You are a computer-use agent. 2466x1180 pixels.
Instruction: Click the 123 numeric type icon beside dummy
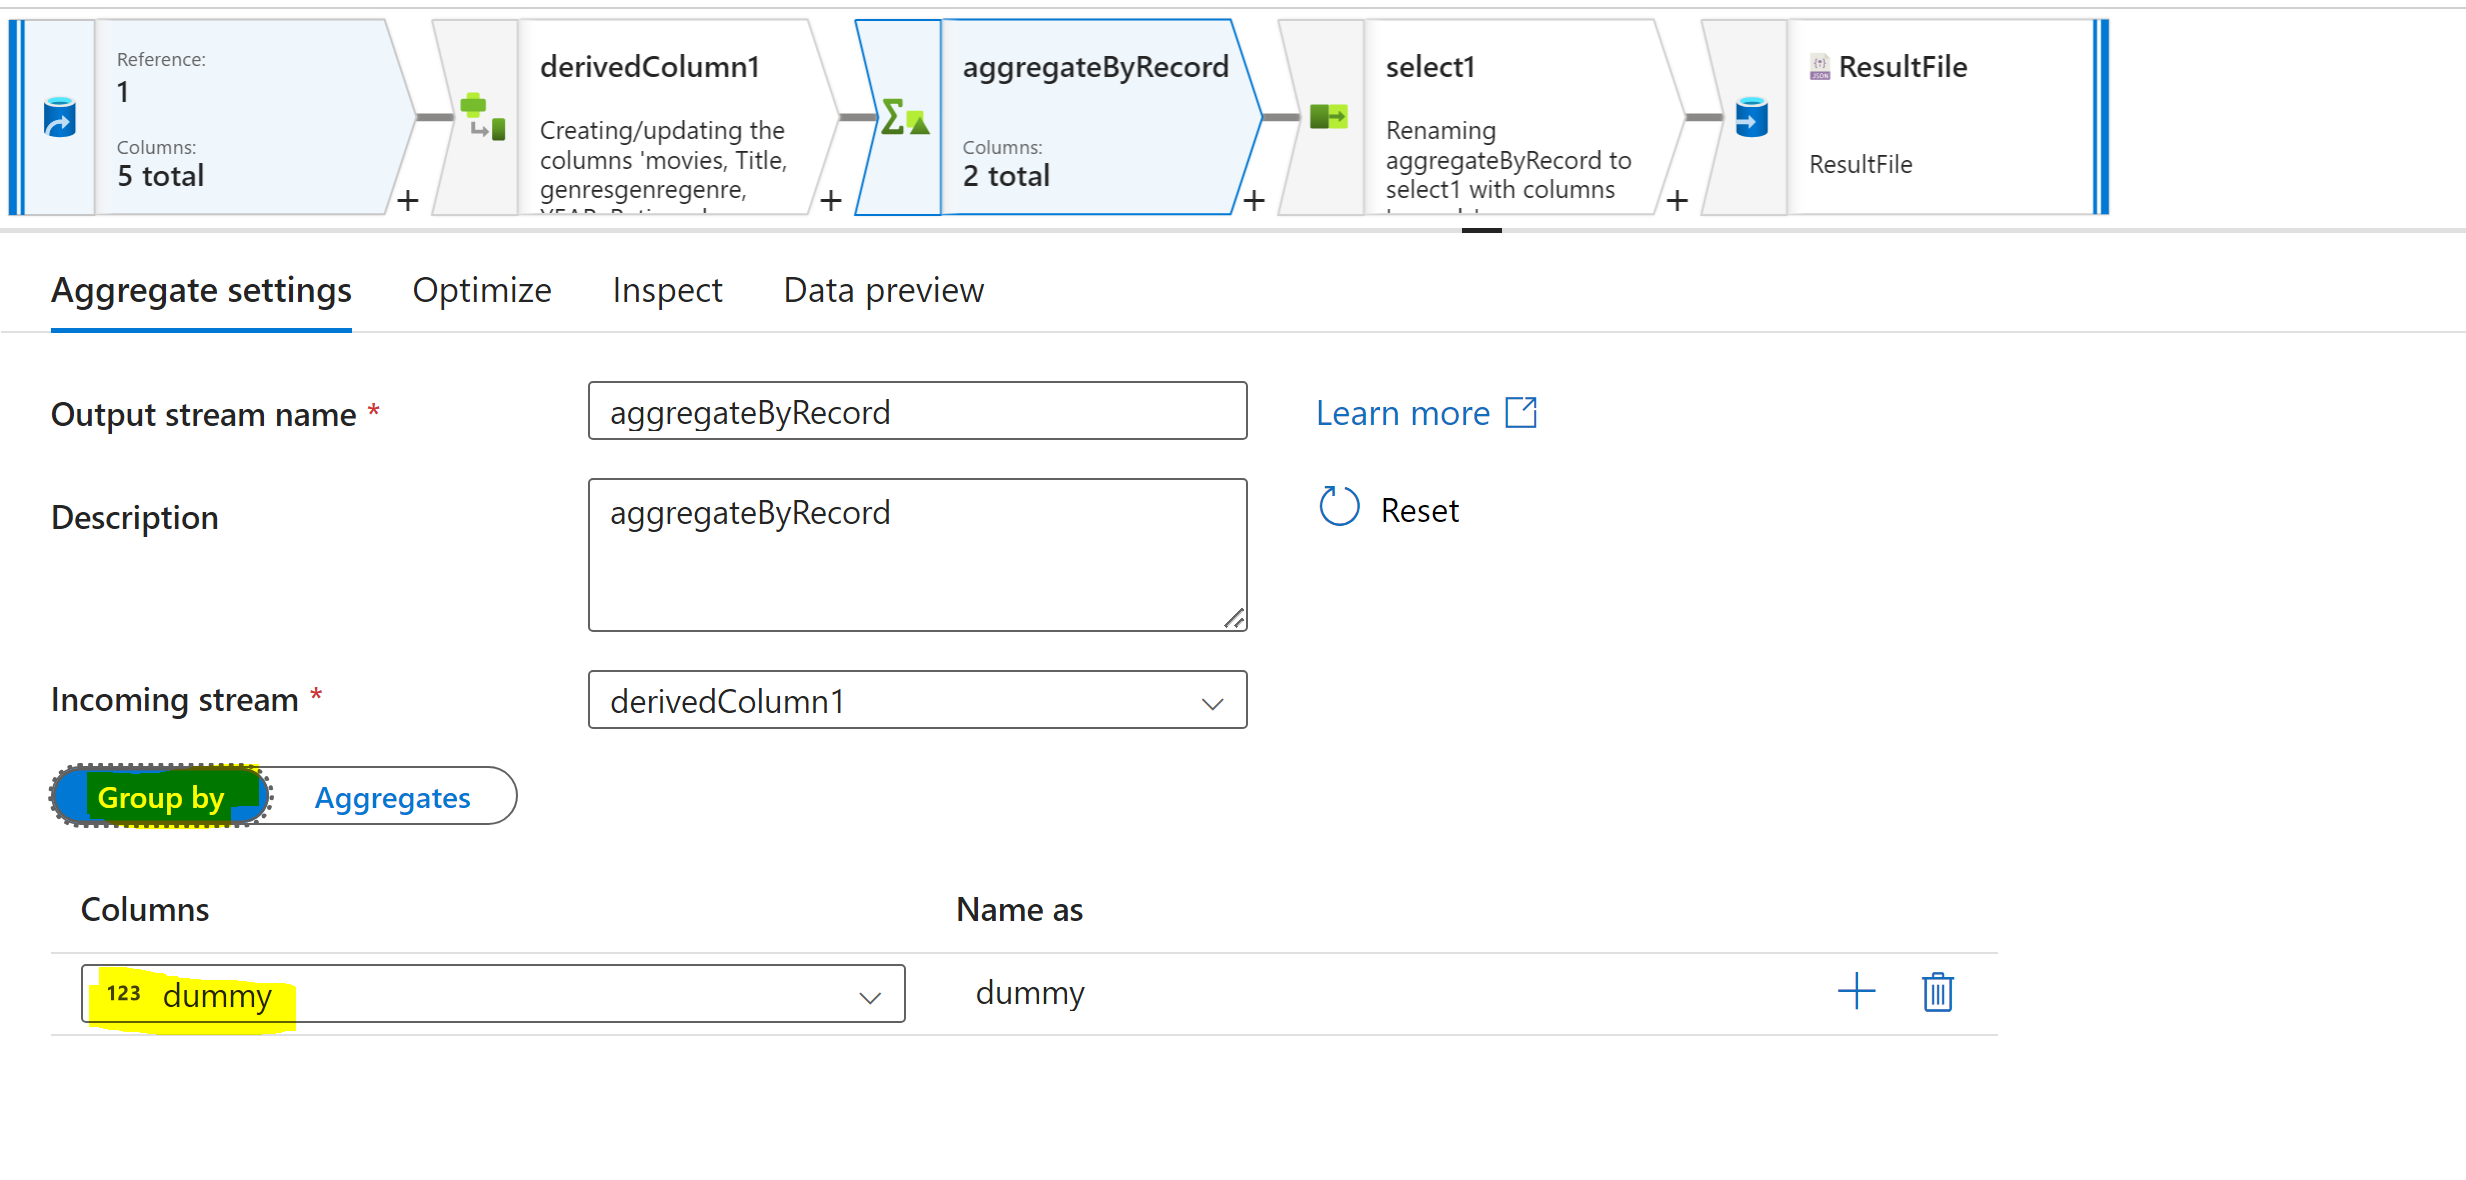point(124,993)
